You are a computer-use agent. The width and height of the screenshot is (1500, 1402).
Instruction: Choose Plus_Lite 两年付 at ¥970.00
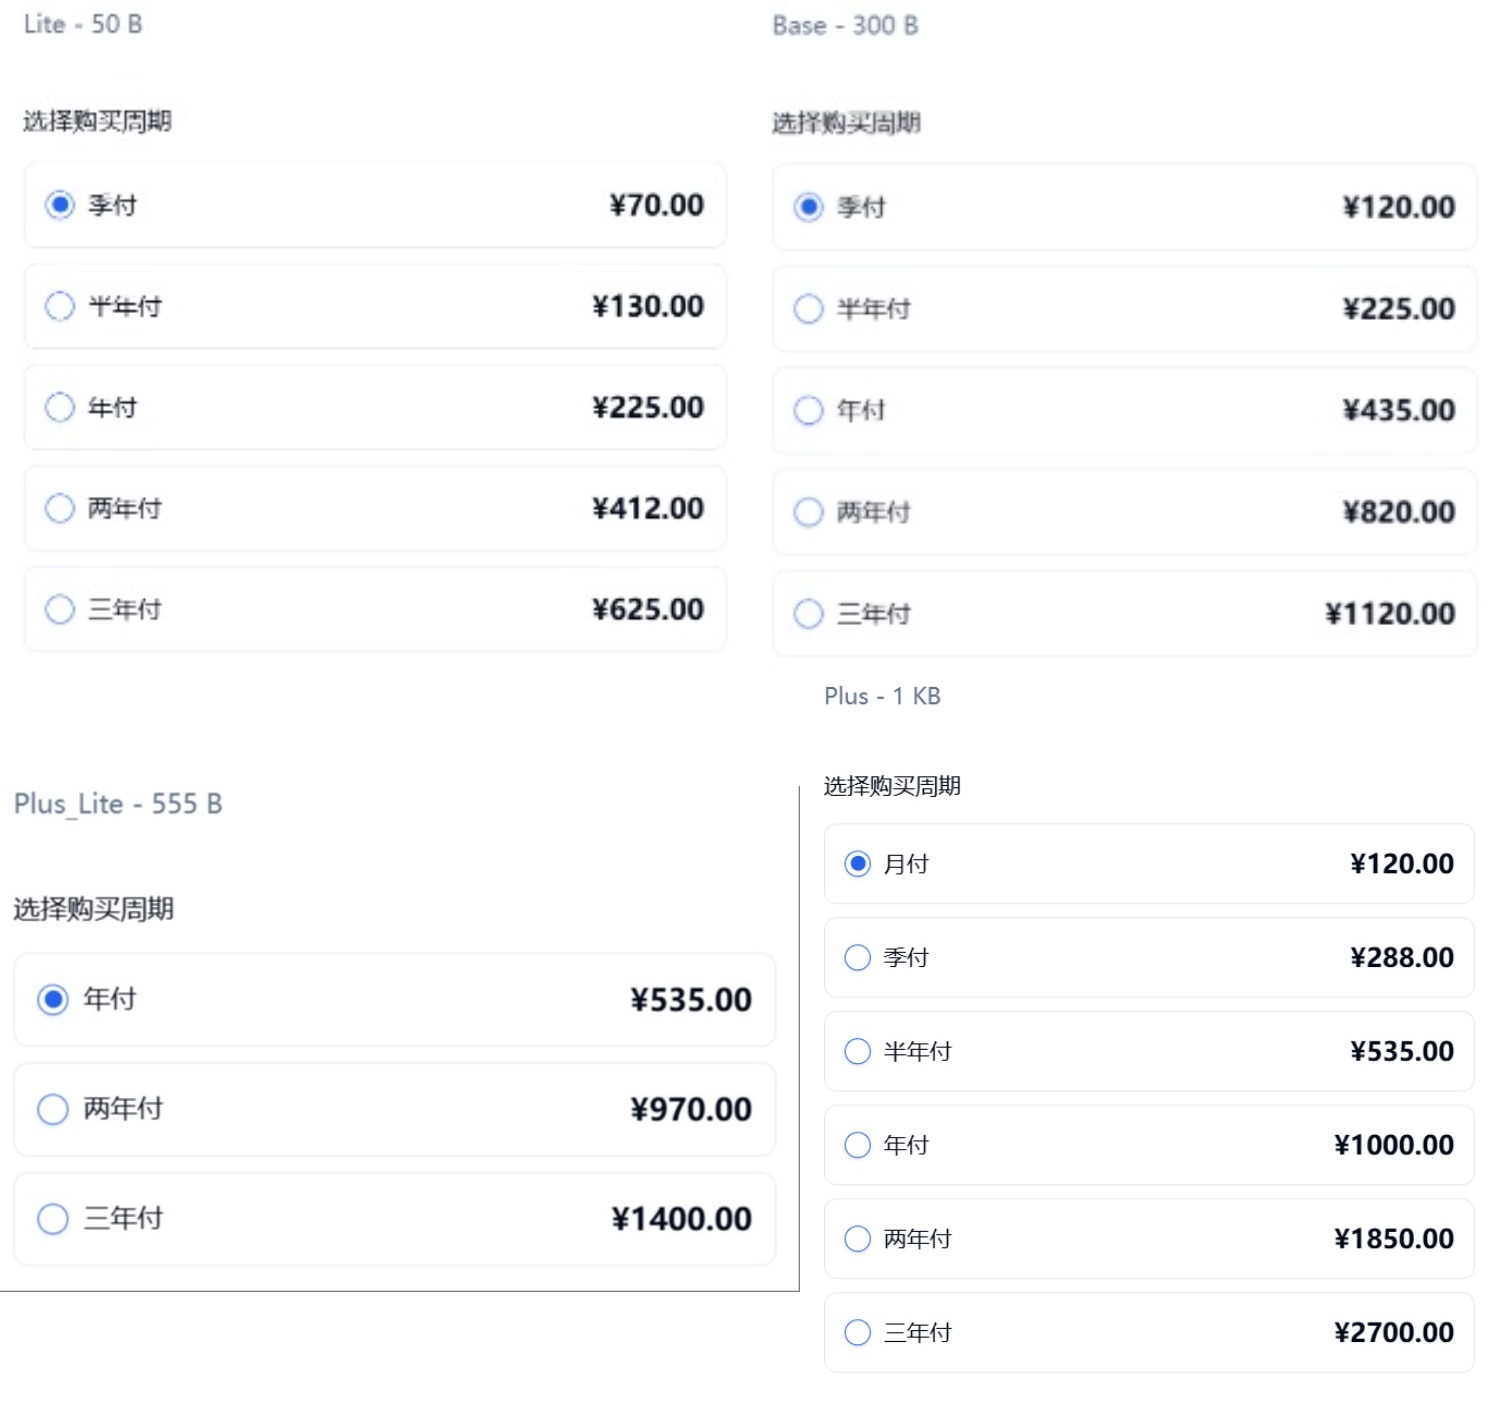53,1109
